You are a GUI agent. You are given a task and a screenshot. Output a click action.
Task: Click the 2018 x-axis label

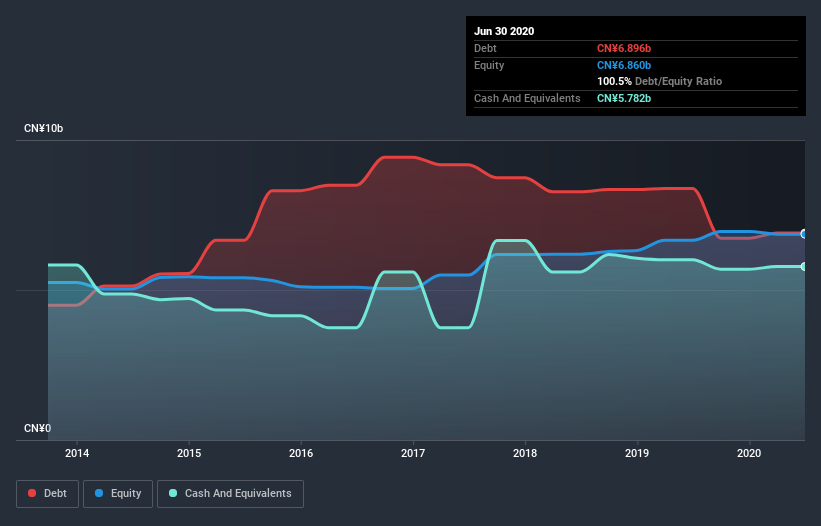(x=525, y=453)
